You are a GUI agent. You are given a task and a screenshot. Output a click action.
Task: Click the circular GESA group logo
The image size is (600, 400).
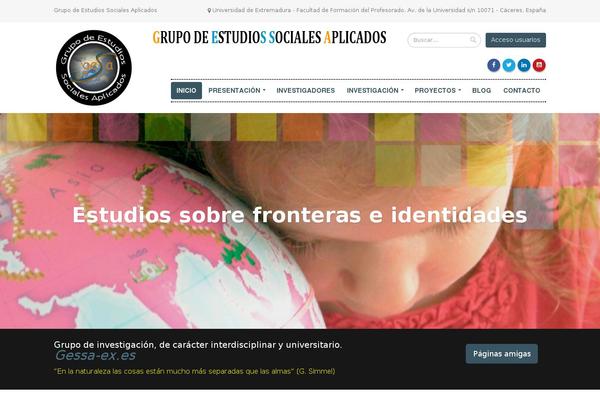click(94, 68)
